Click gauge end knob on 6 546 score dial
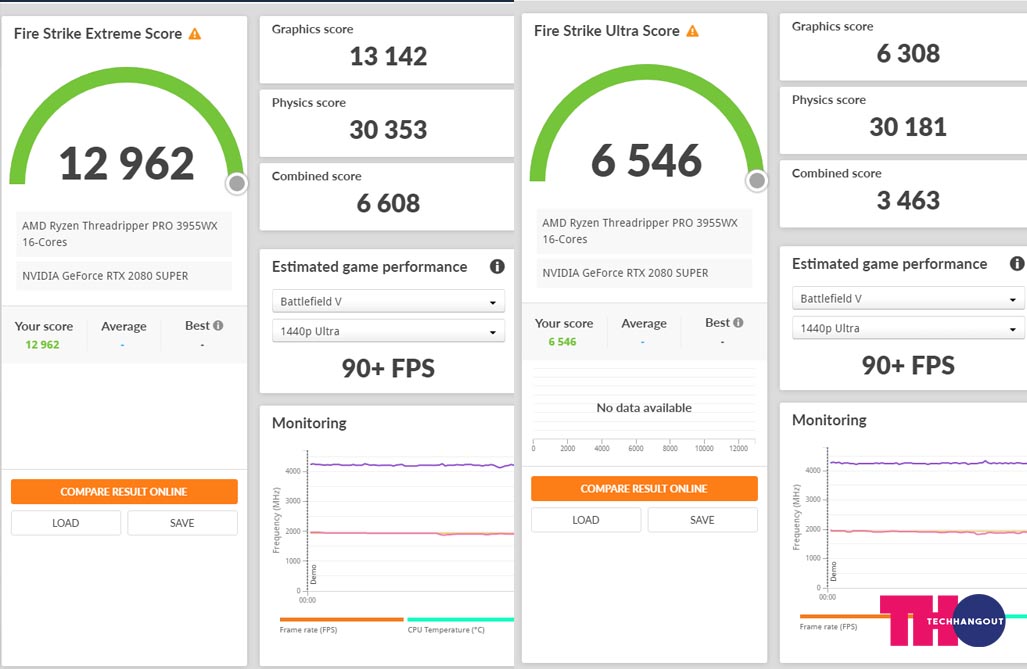This screenshot has height=669, width=1027. click(756, 180)
